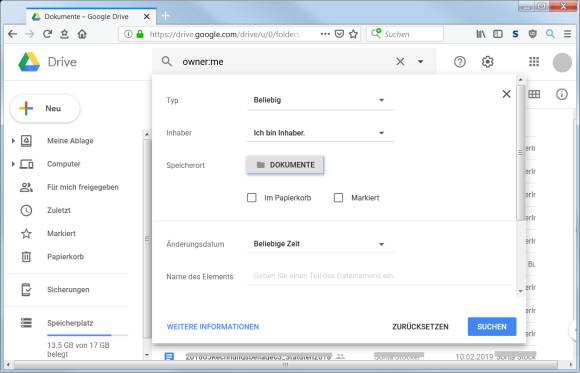Open Papierkorb in sidebar
The height and width of the screenshot is (373, 580).
click(x=65, y=256)
